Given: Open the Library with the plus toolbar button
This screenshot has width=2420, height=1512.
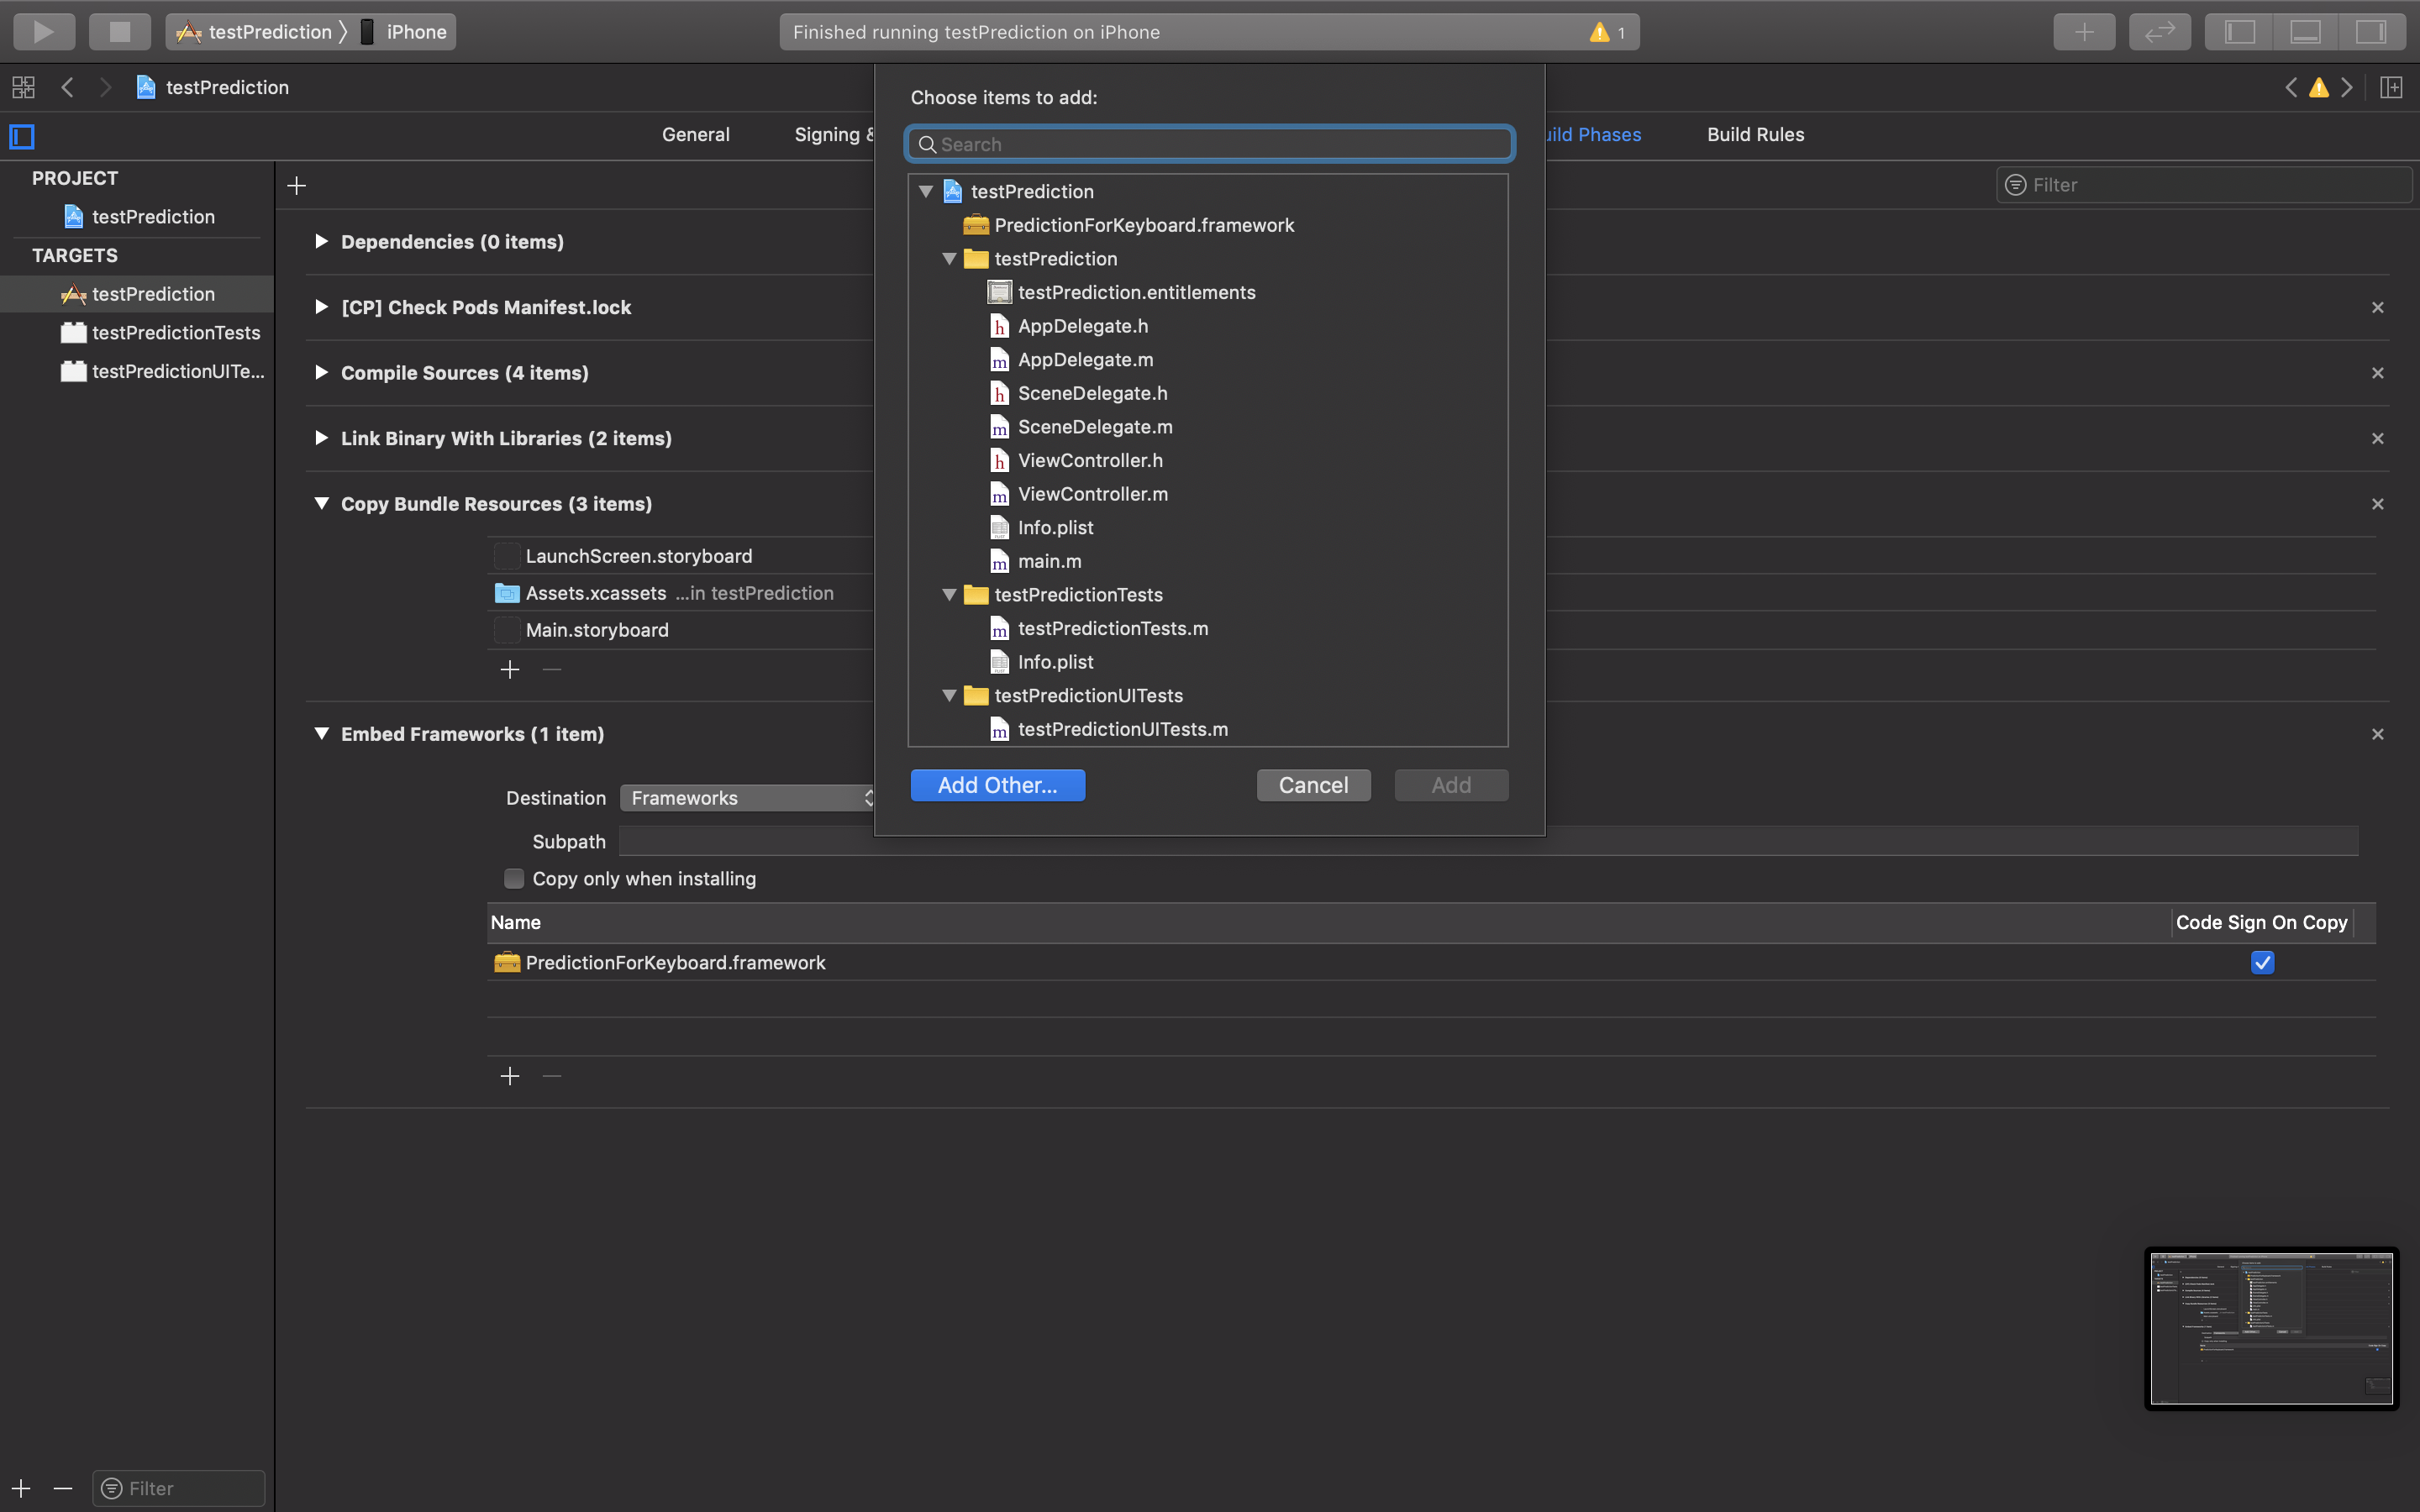Looking at the screenshot, I should (x=2084, y=32).
